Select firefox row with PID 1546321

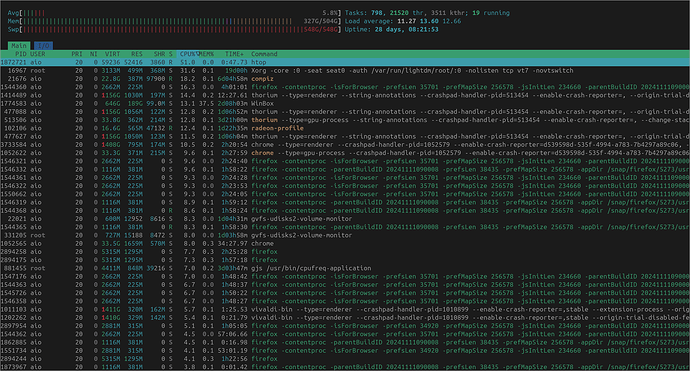(x=345, y=161)
